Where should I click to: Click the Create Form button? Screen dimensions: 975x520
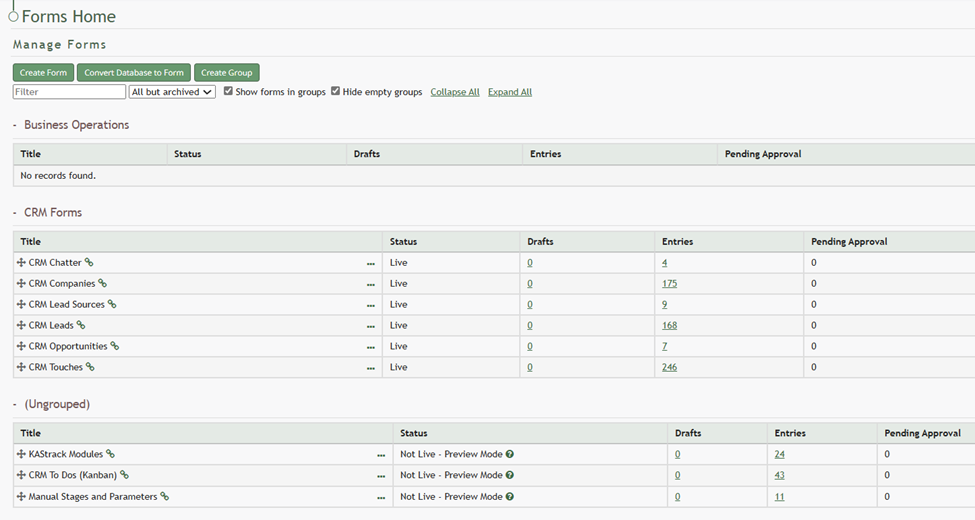pos(43,73)
